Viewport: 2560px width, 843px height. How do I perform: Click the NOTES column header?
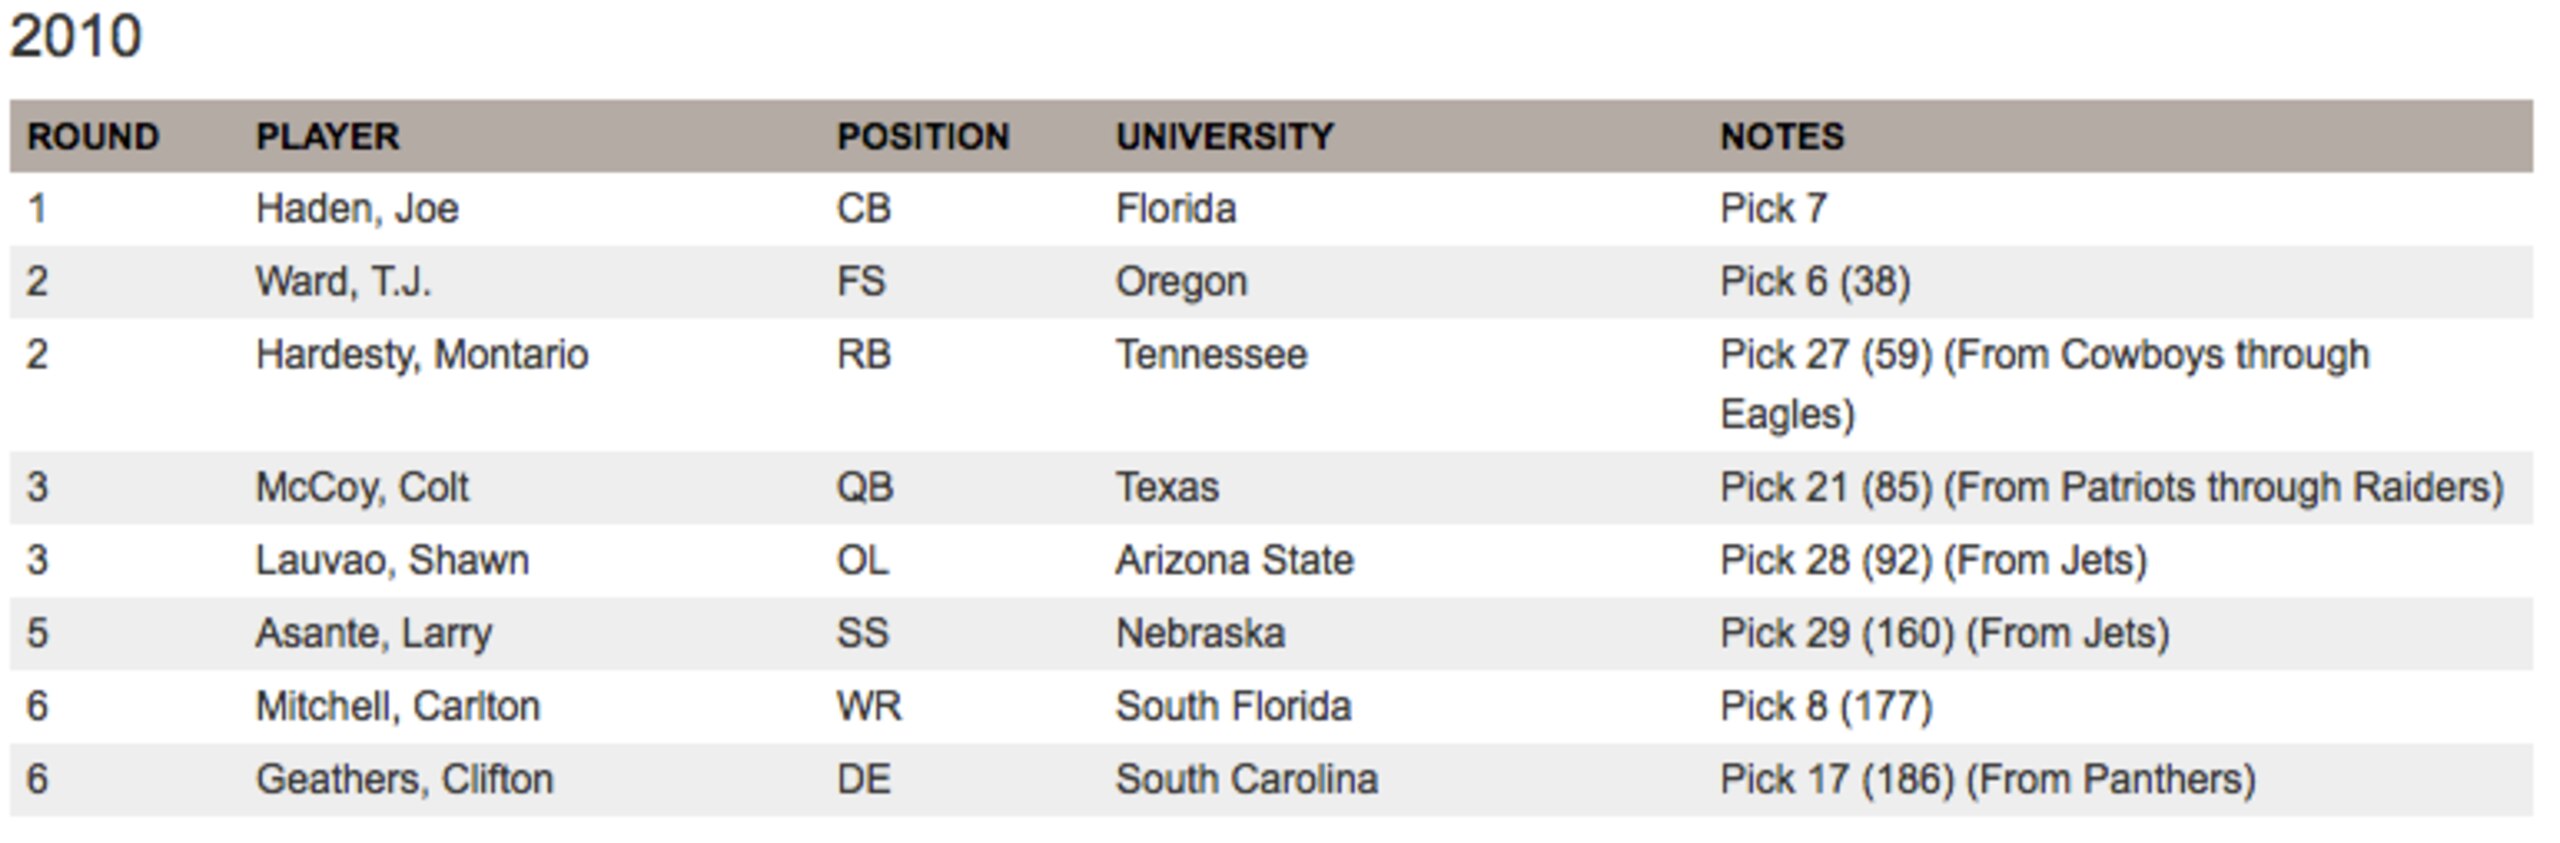coord(1782,137)
